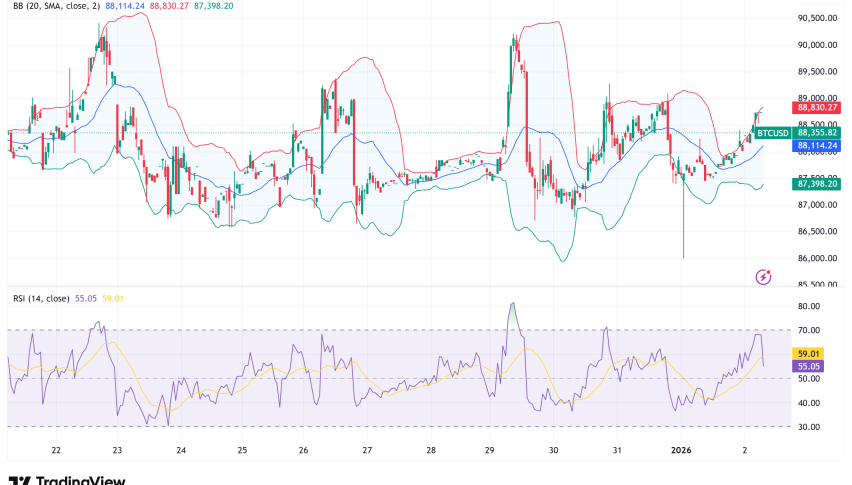Select the 88,355.82 current price label
The height and width of the screenshot is (485, 852).
[817, 132]
